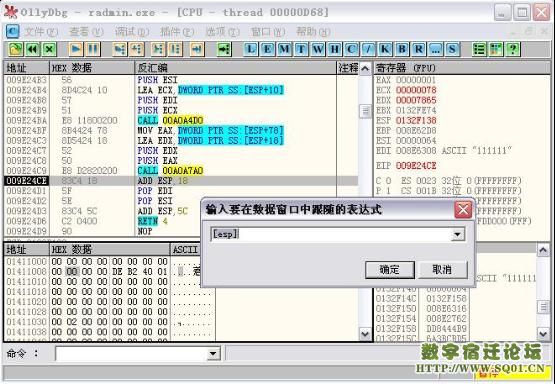Open Handles window with H button
555x384 pixels.
[x=334, y=49]
